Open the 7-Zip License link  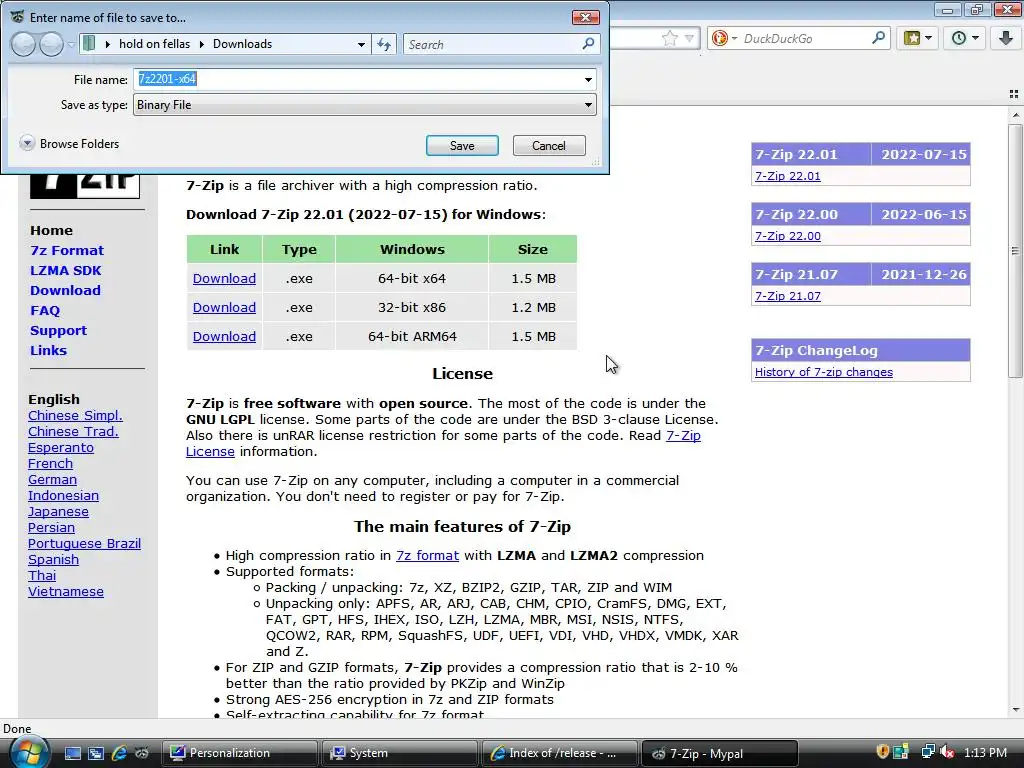(x=683, y=436)
